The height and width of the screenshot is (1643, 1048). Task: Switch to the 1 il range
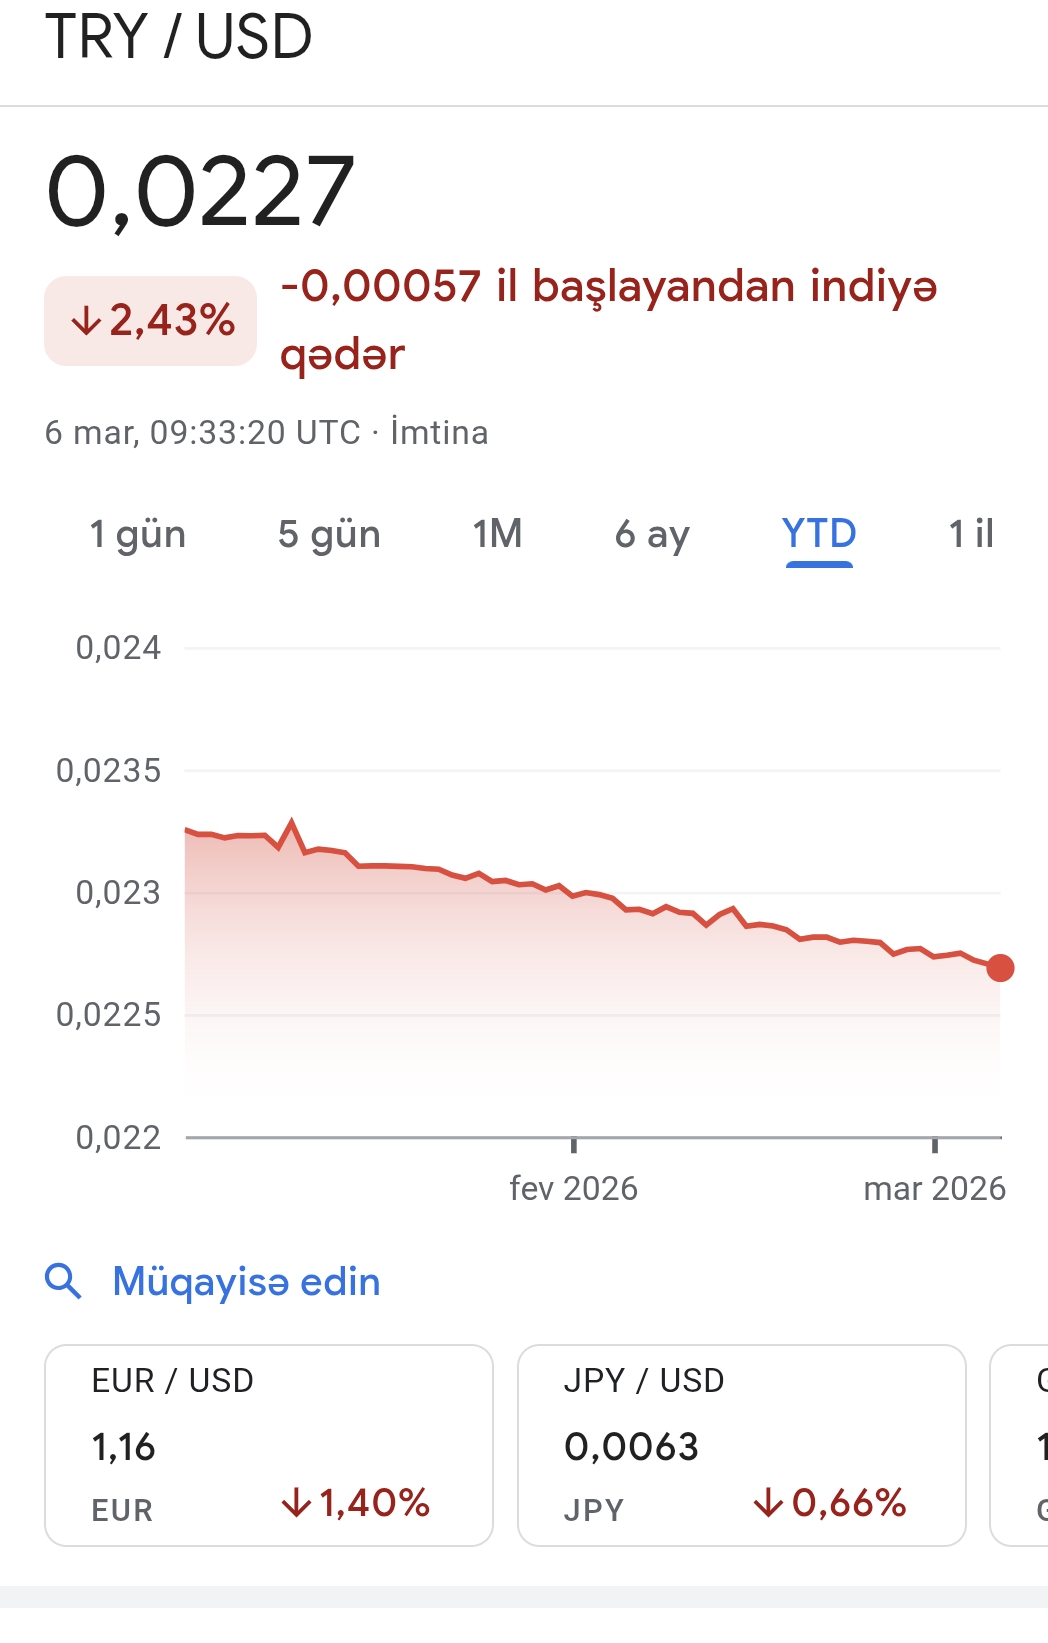pyautogui.click(x=970, y=534)
